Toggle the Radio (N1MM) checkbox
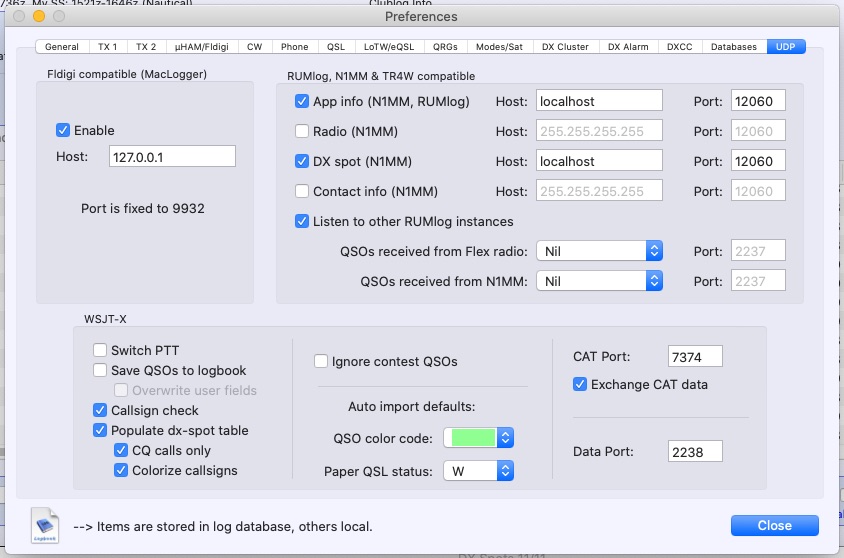The height and width of the screenshot is (558, 844). 302,131
